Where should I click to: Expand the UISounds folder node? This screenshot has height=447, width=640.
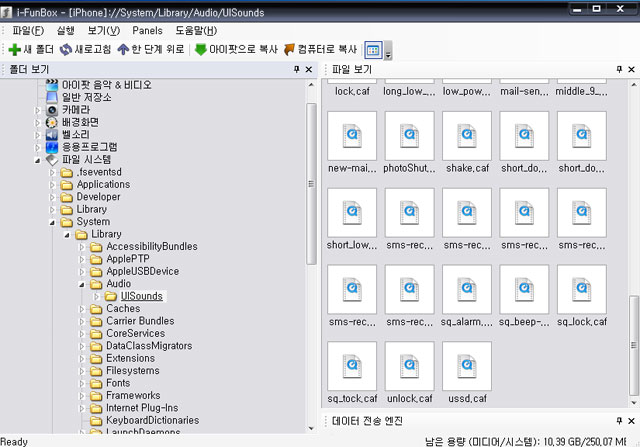96,296
